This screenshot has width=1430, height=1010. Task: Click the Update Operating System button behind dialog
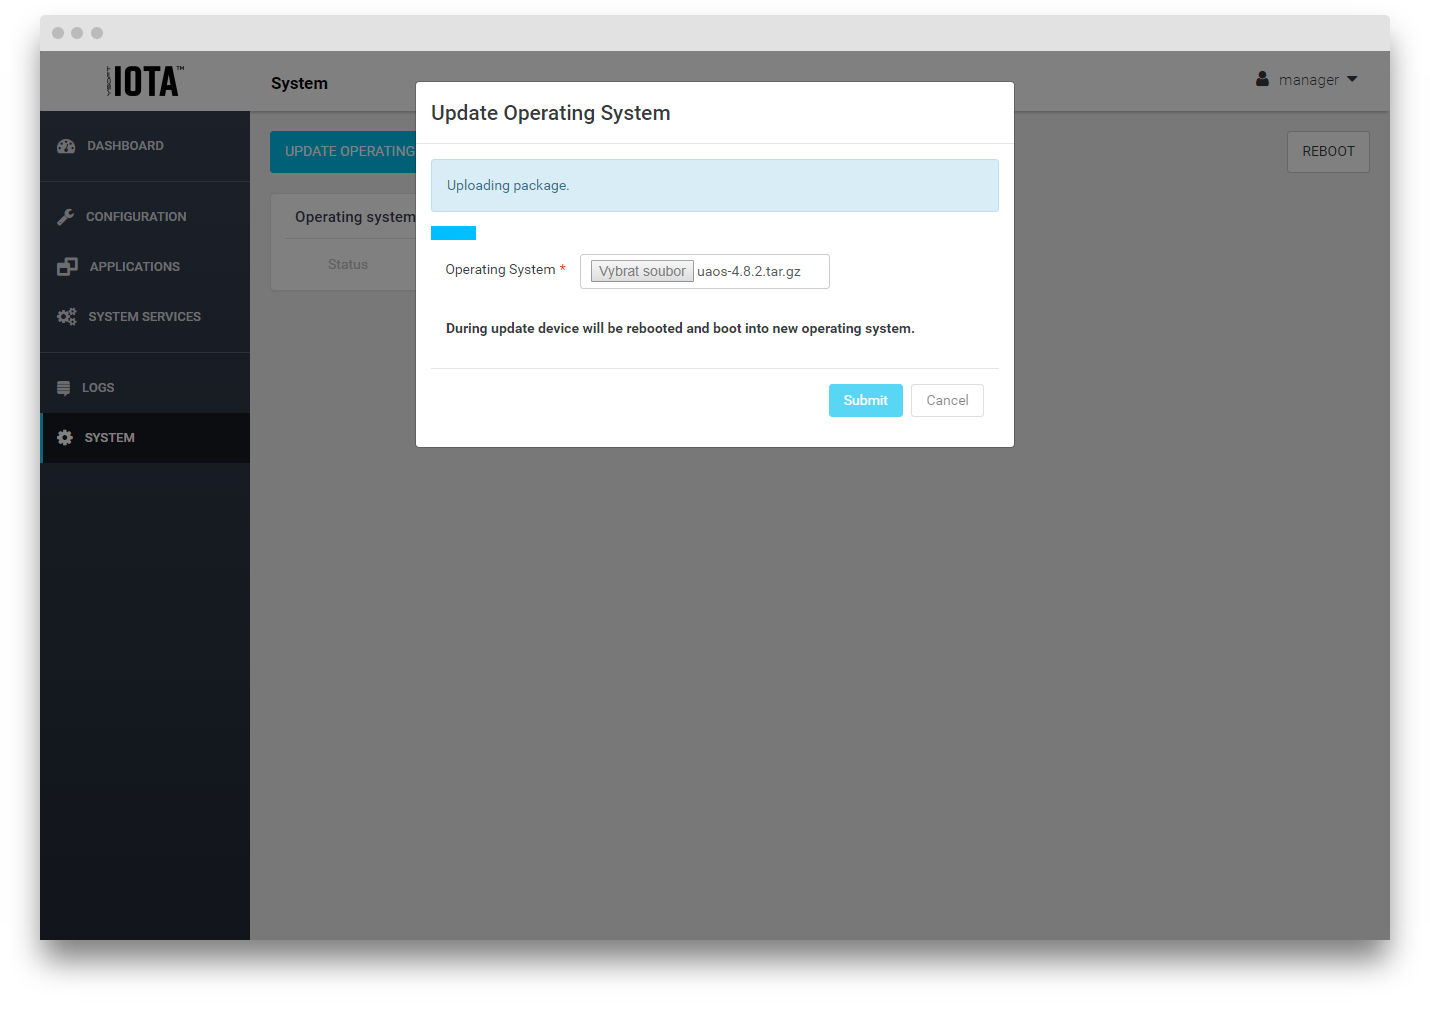pos(343,152)
